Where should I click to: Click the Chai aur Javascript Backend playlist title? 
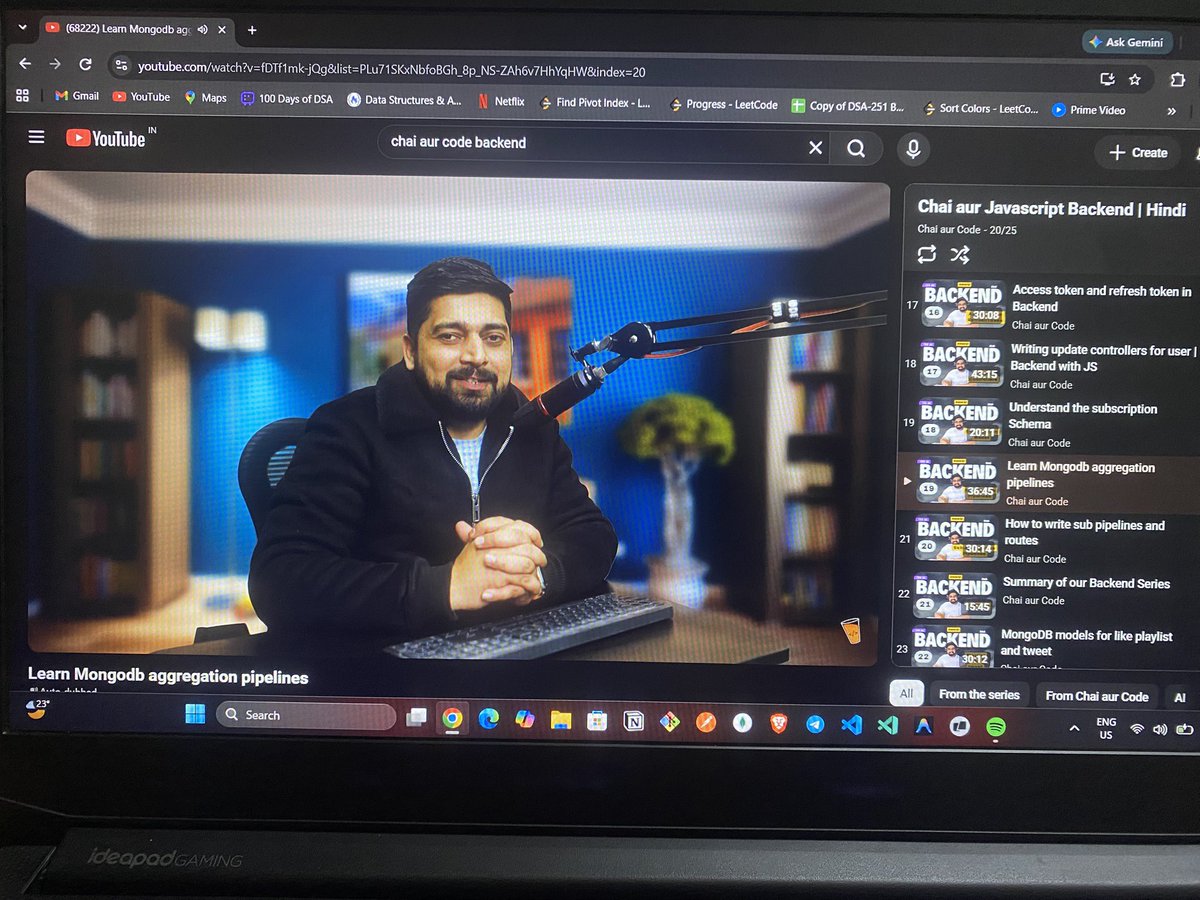(1052, 209)
